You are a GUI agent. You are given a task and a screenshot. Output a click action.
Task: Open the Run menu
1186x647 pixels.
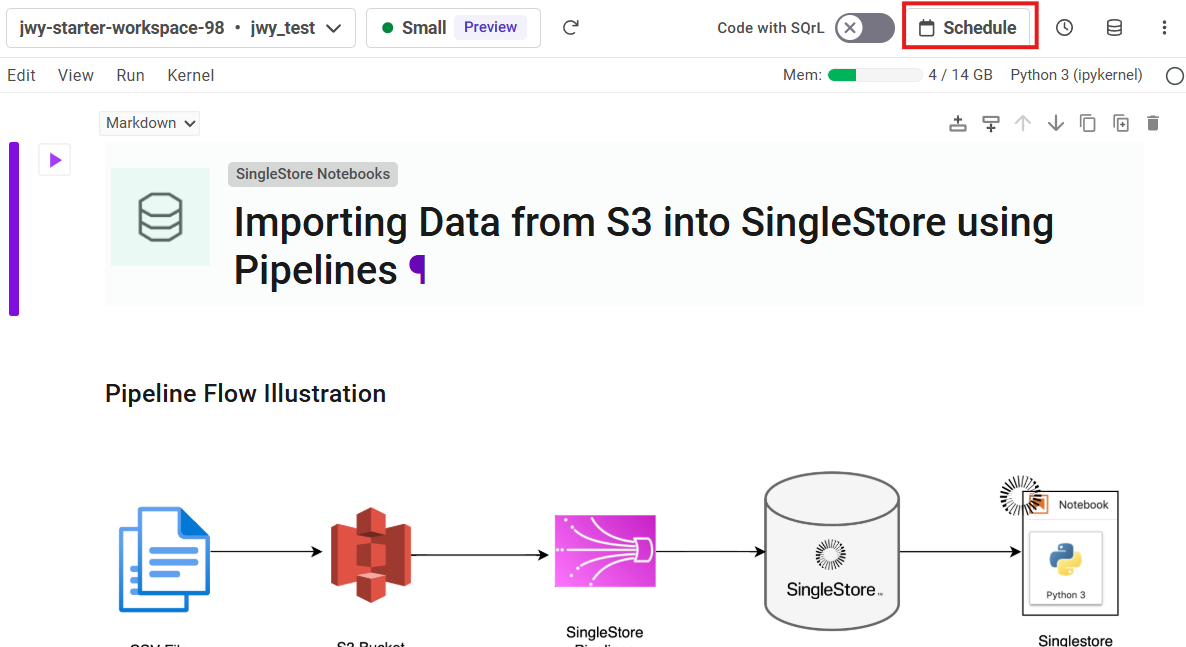130,76
